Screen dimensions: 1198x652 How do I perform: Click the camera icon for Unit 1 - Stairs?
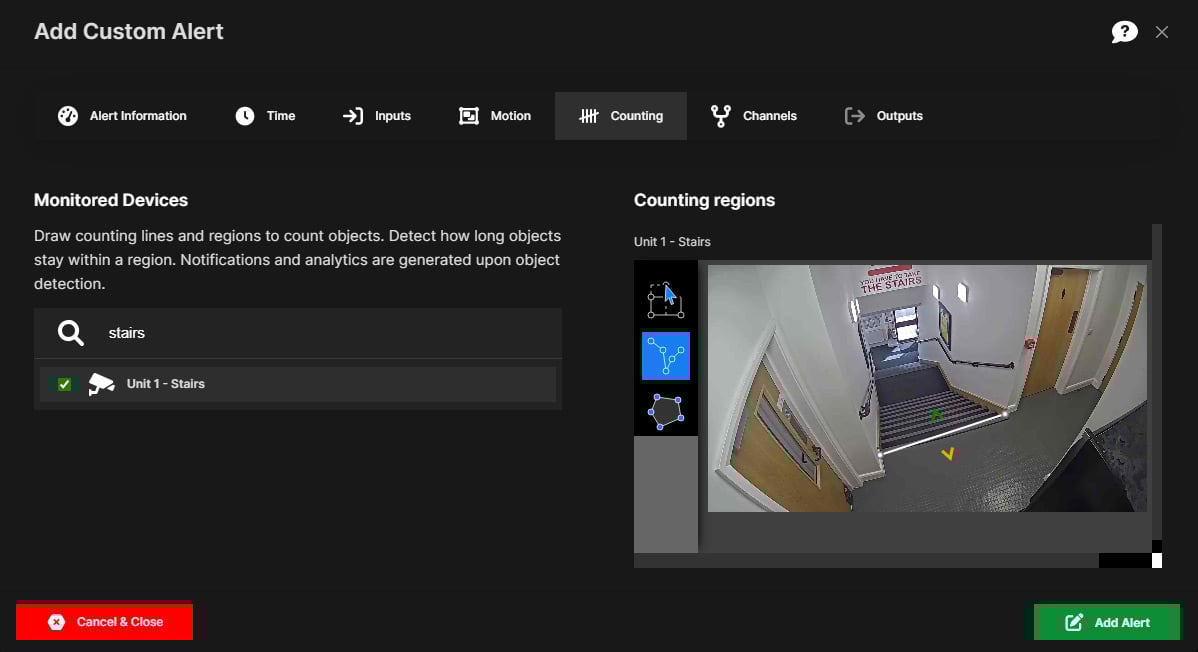pyautogui.click(x=101, y=384)
